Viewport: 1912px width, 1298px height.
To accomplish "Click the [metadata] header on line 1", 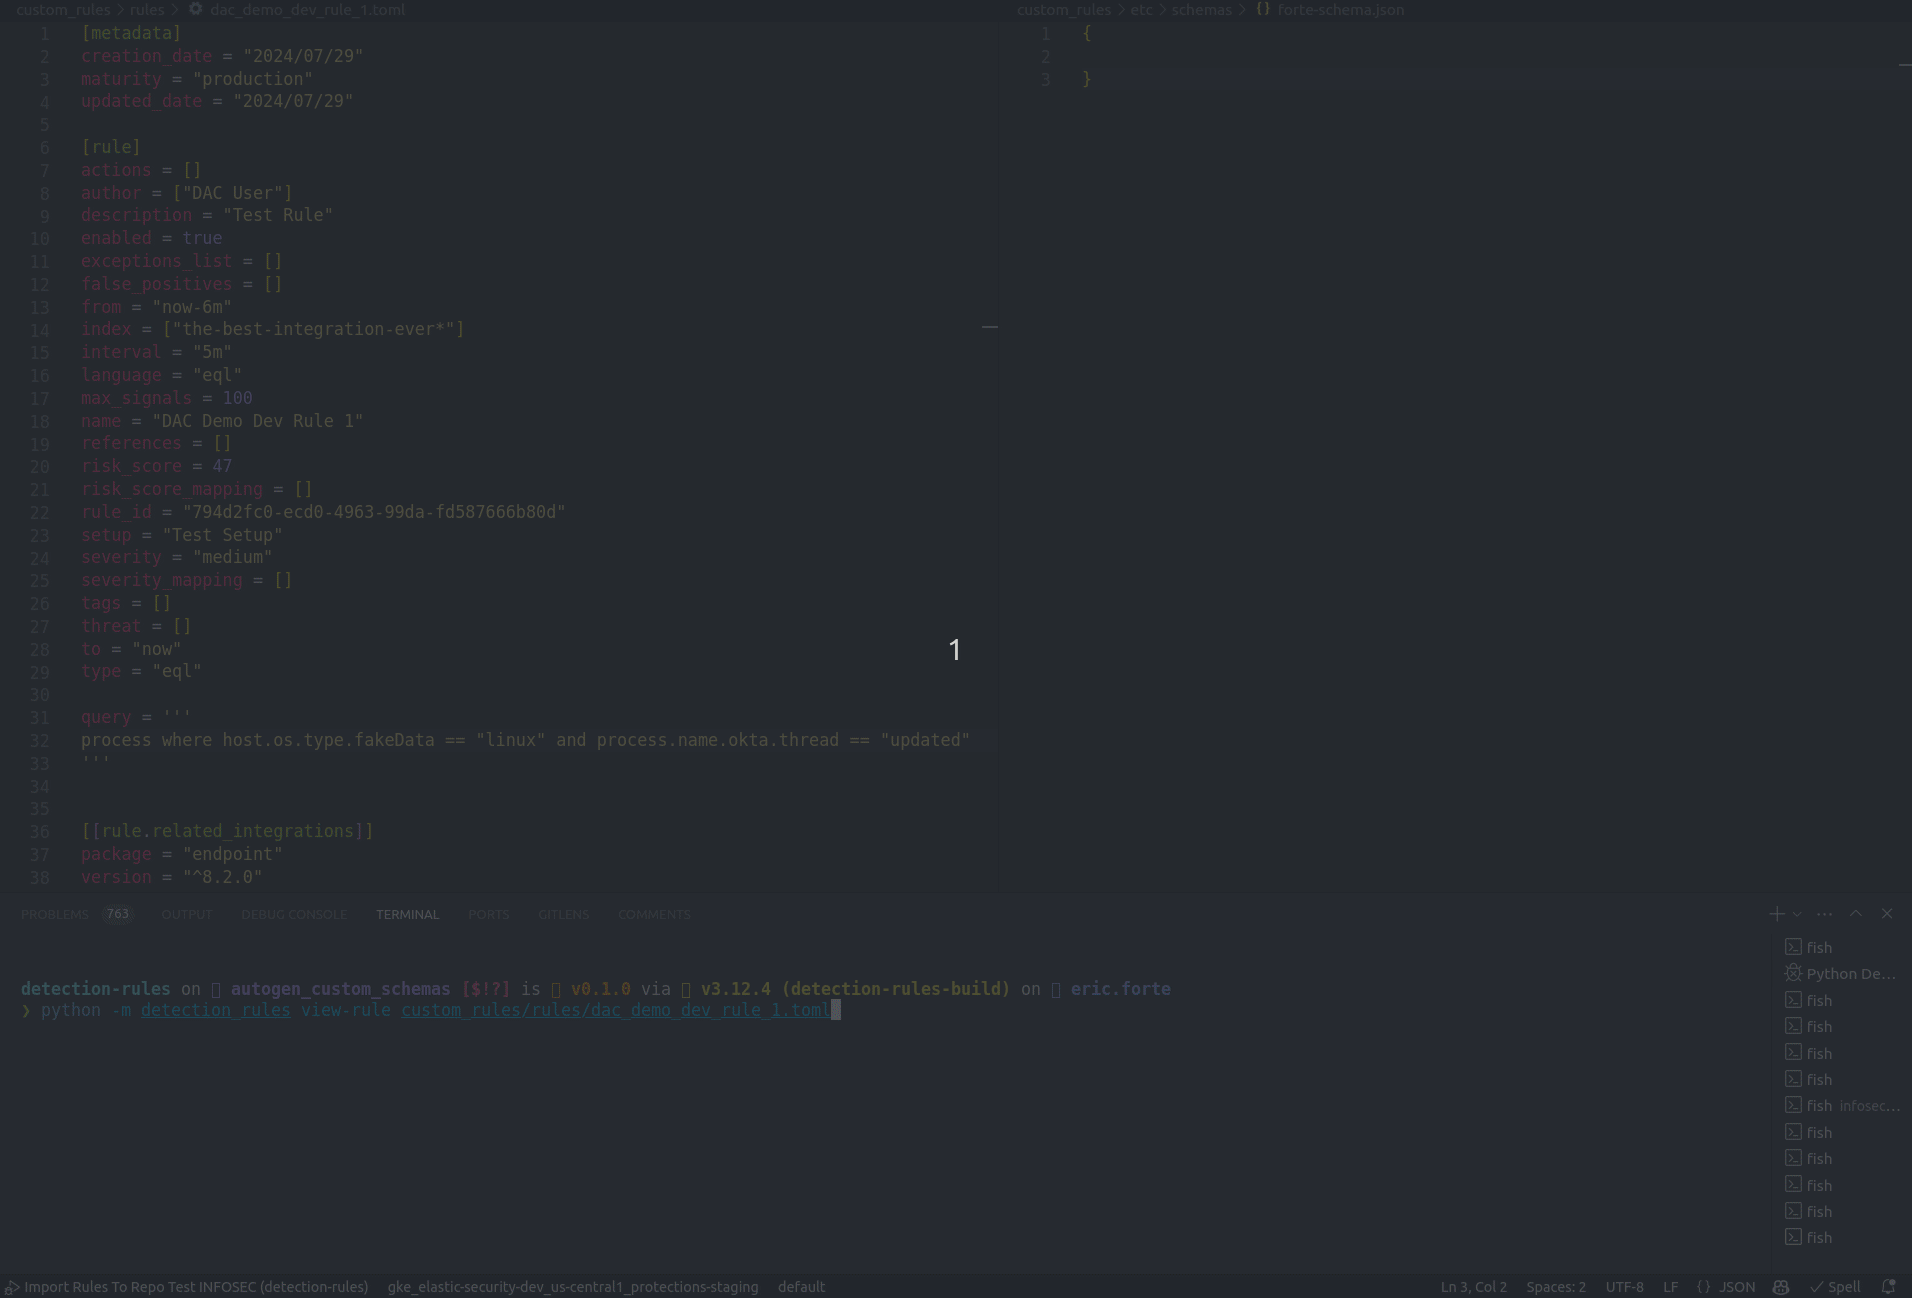I will coord(131,33).
